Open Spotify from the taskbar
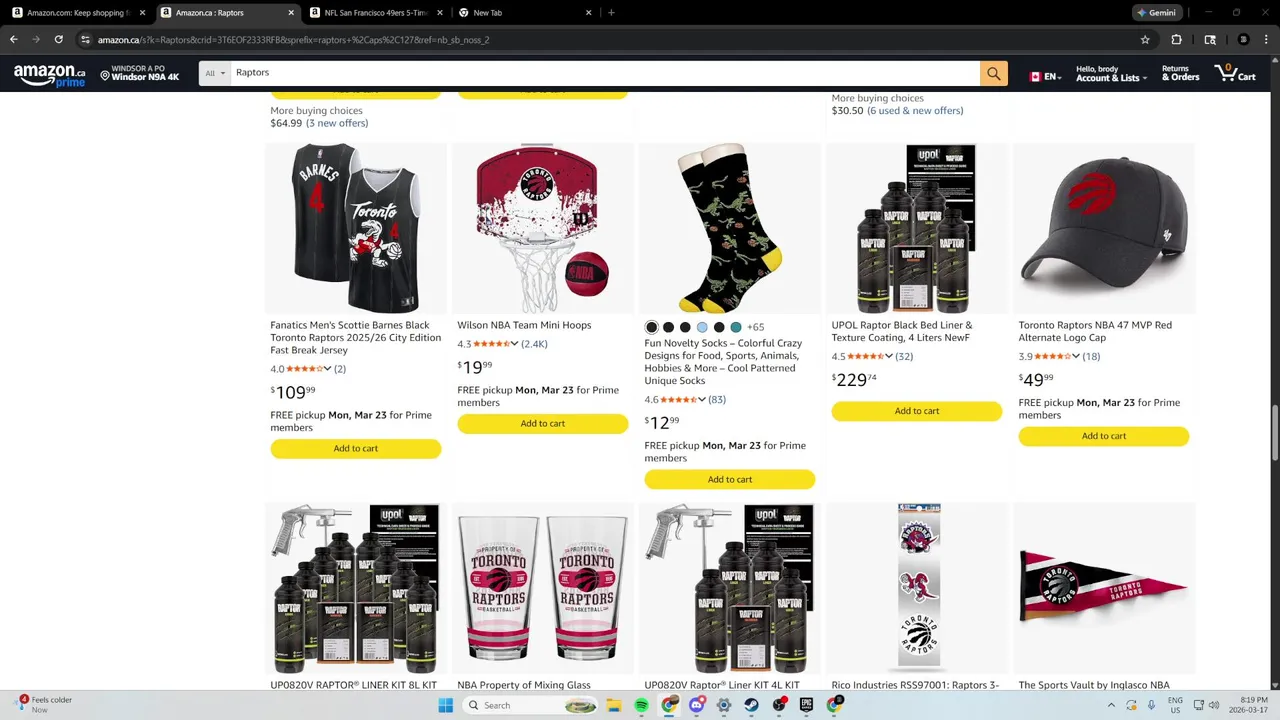Image resolution: width=1280 pixels, height=720 pixels. point(642,705)
